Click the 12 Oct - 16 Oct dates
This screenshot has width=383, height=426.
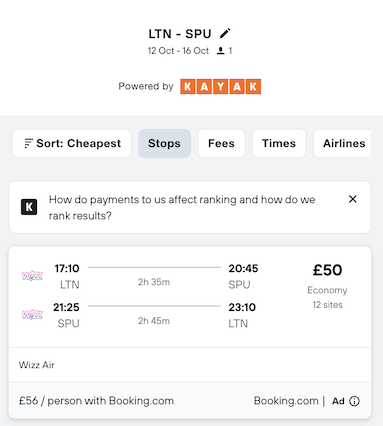click(x=178, y=51)
